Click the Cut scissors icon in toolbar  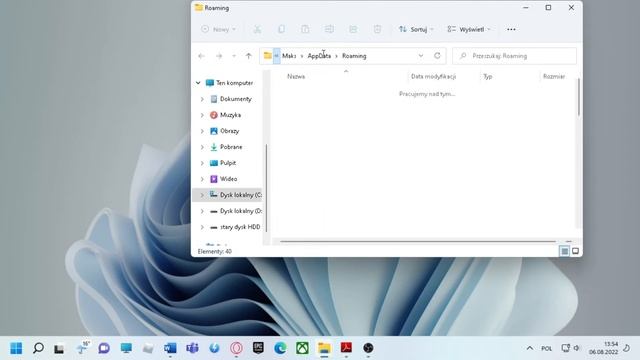point(257,29)
